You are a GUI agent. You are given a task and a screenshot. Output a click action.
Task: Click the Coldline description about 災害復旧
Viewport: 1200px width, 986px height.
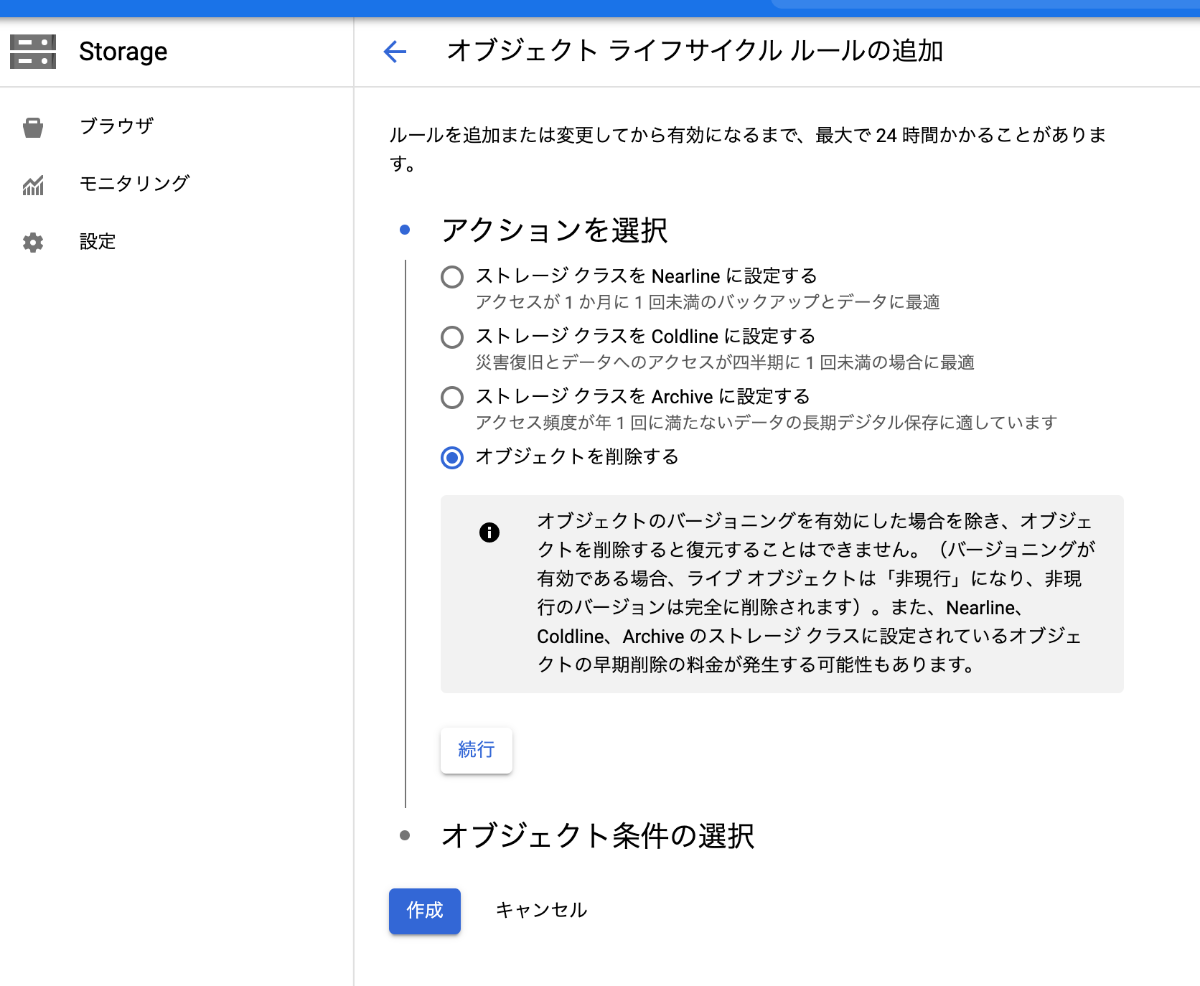pyautogui.click(x=725, y=362)
